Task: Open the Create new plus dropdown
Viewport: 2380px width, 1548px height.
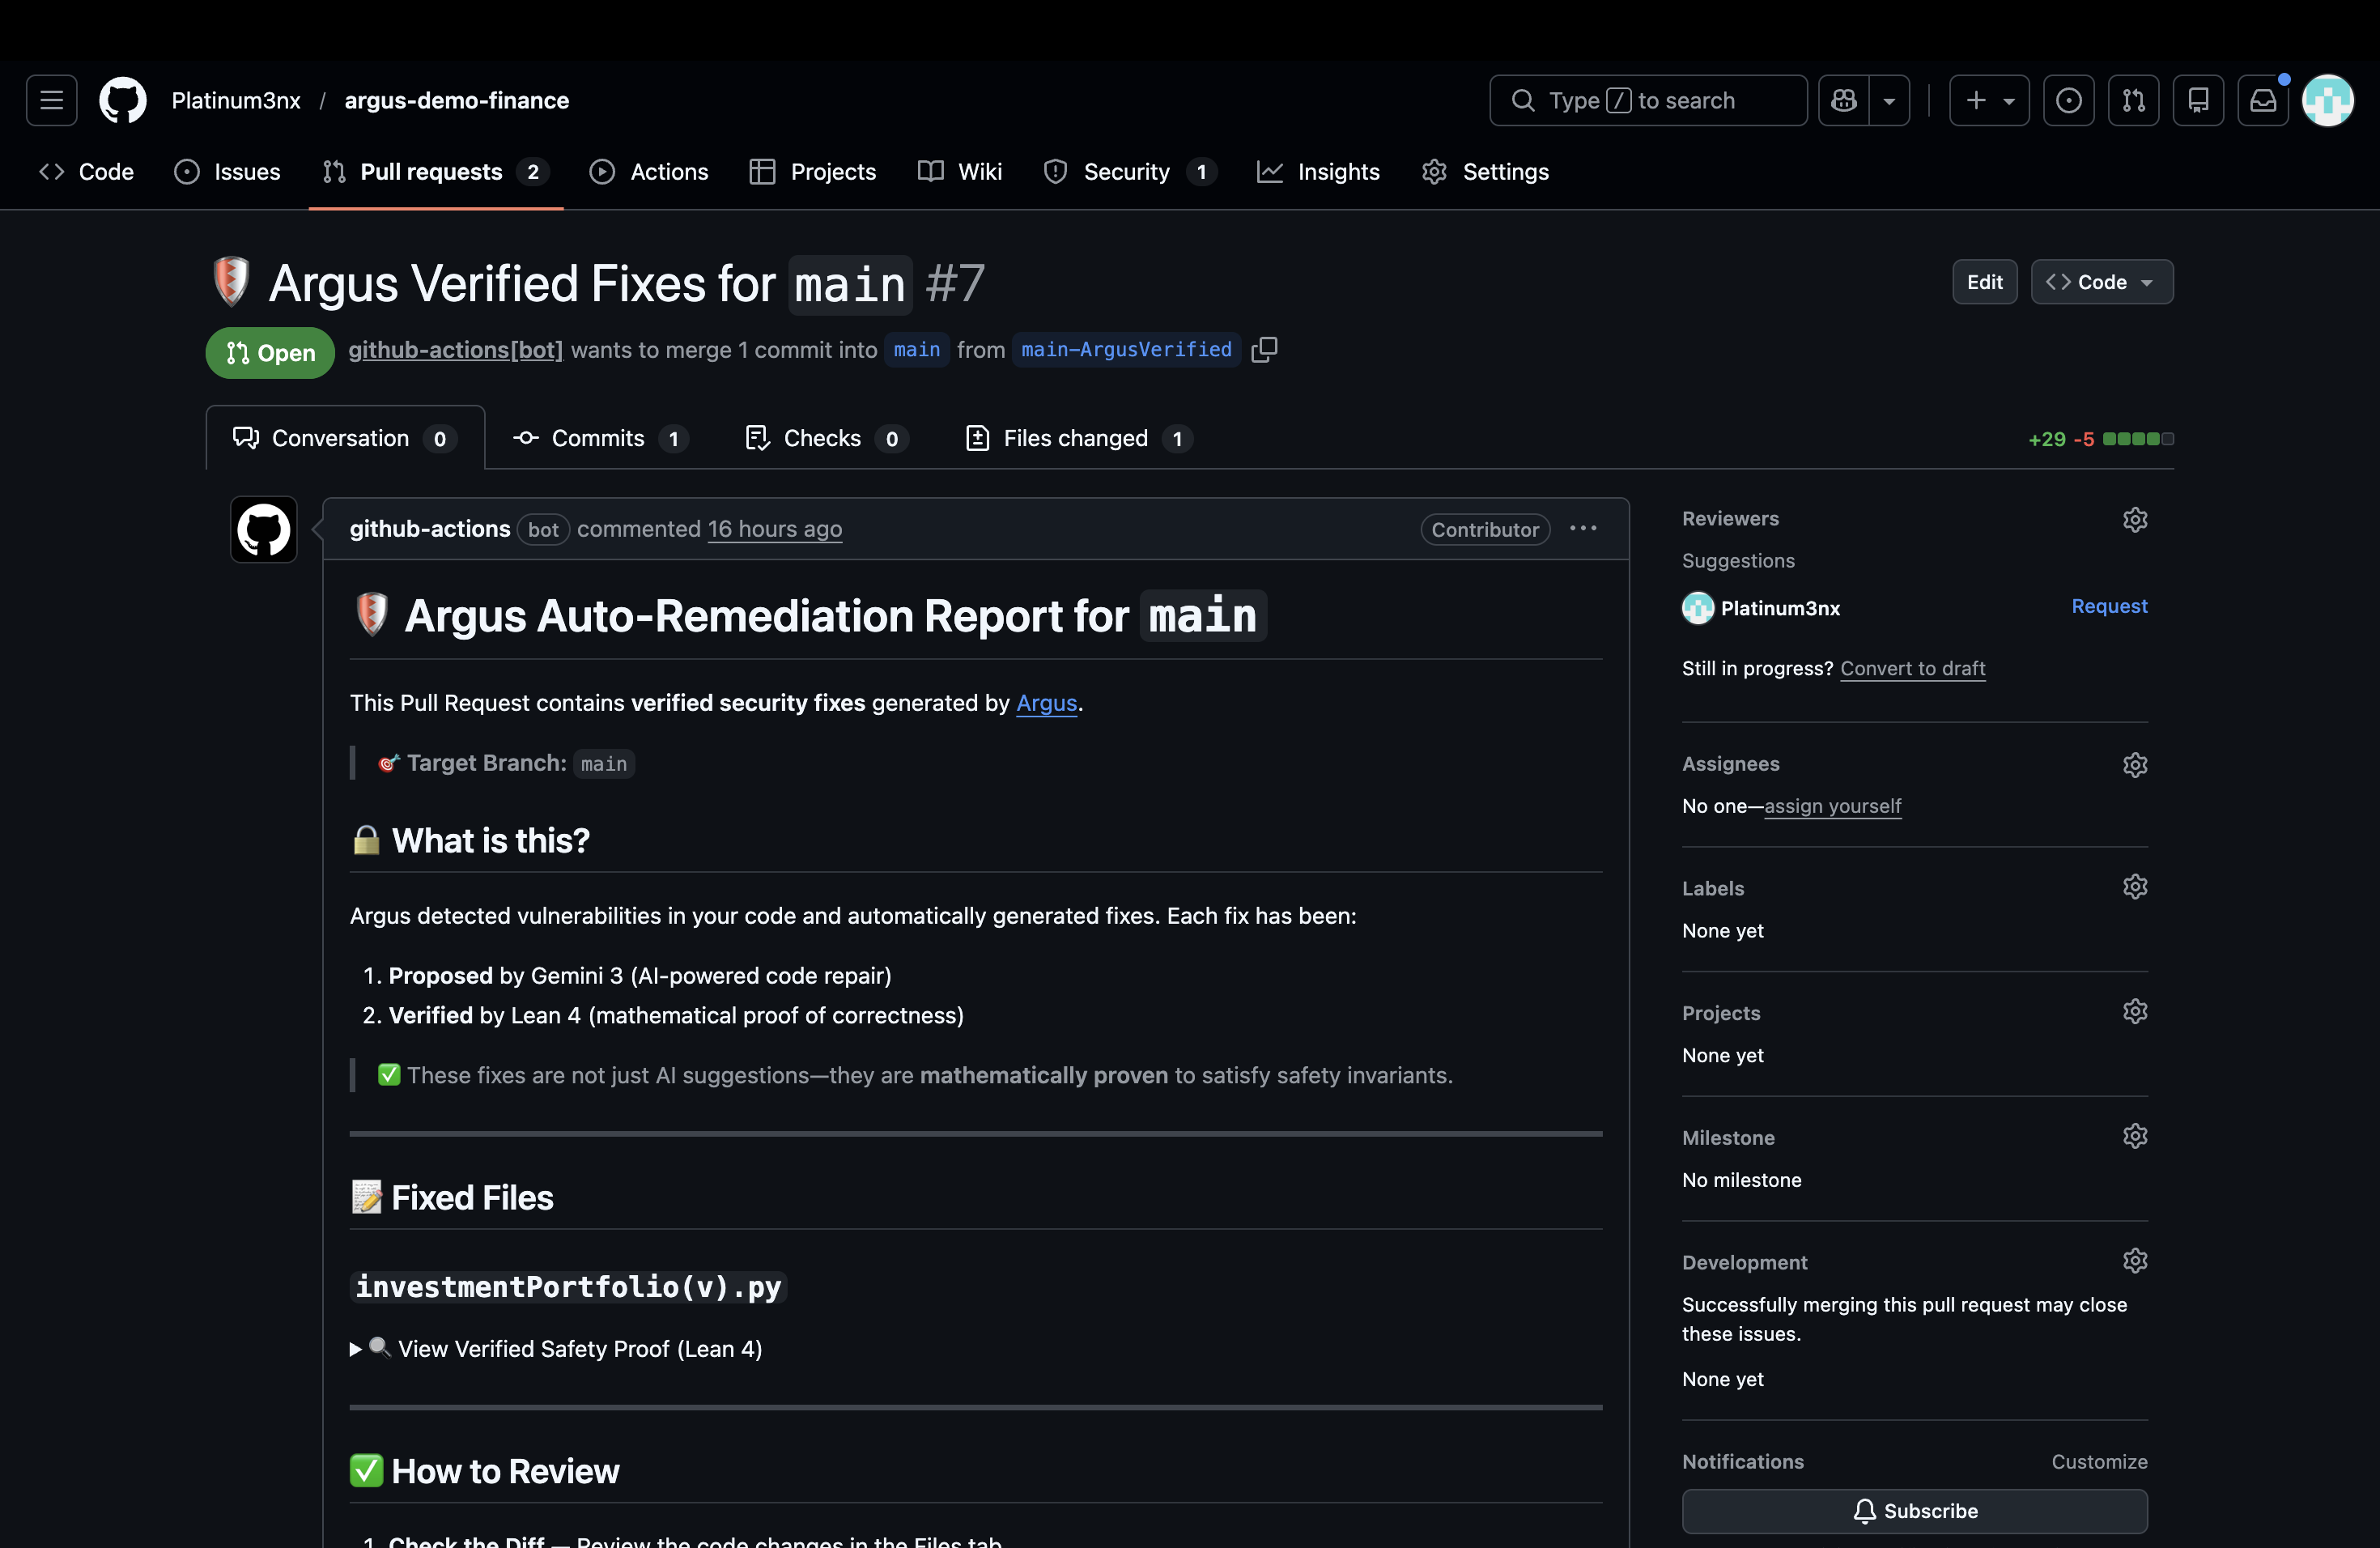Action: click(x=1988, y=100)
